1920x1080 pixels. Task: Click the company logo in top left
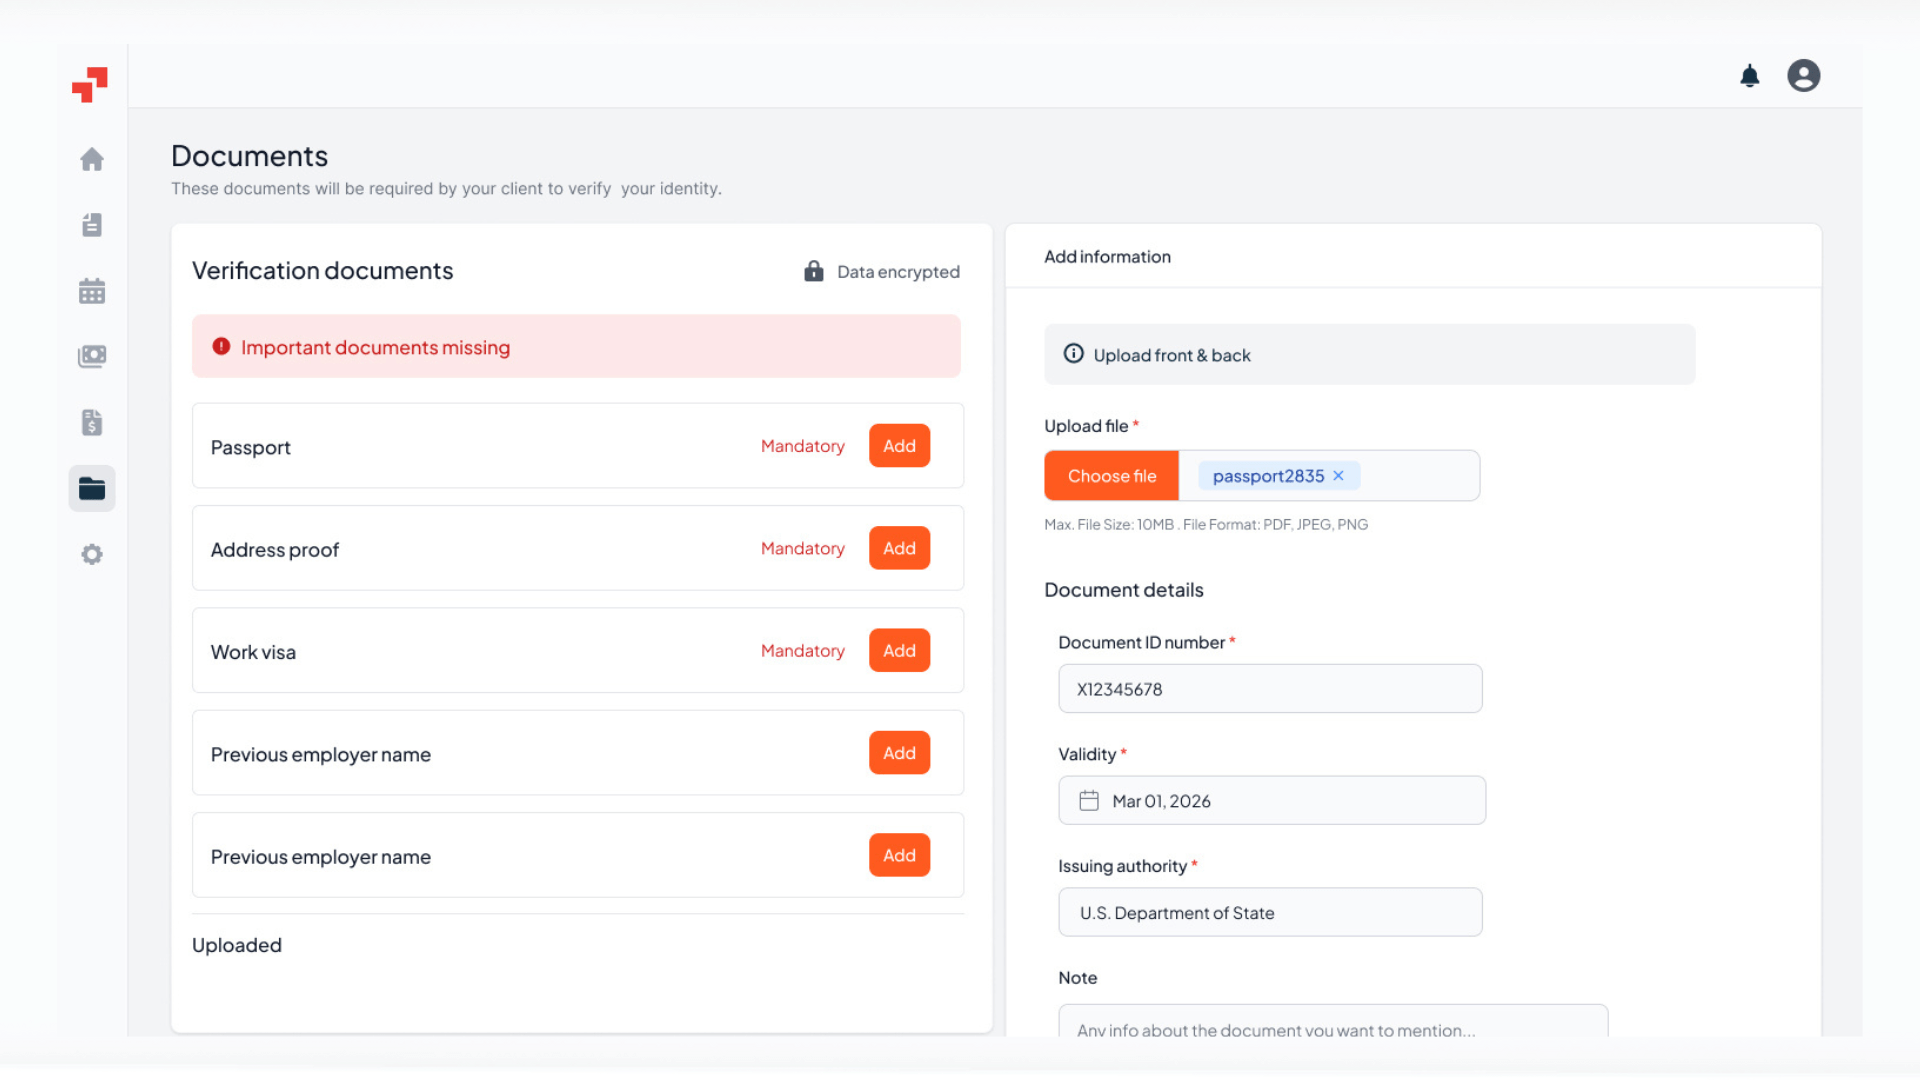point(91,84)
